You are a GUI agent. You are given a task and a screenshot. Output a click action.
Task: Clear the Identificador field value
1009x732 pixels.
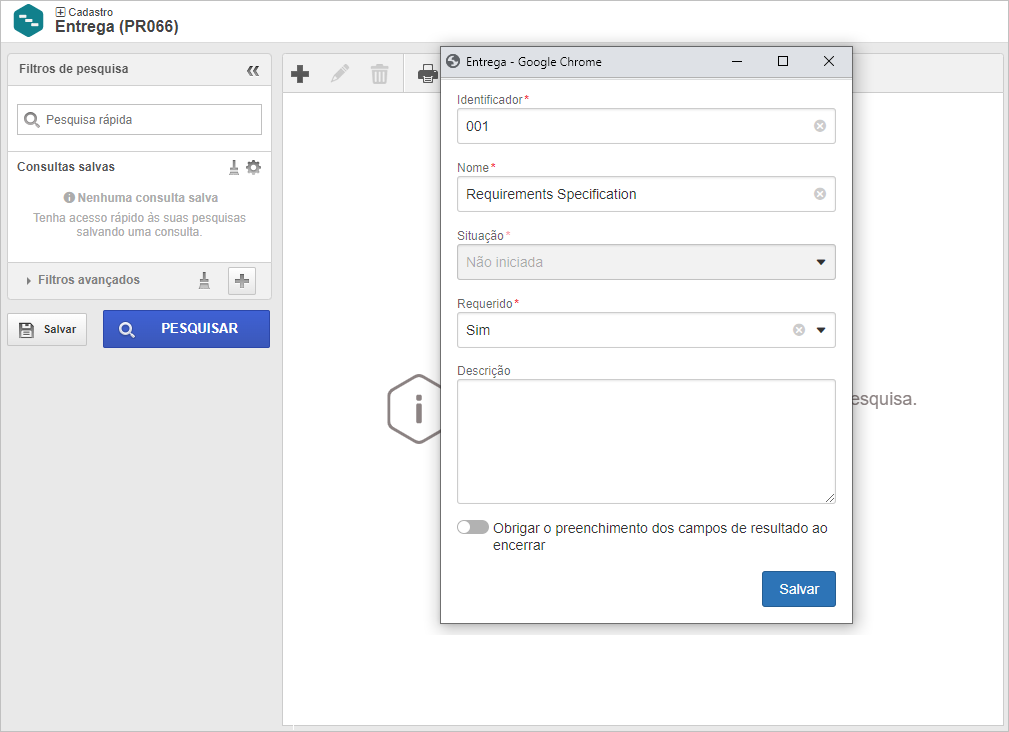point(820,126)
